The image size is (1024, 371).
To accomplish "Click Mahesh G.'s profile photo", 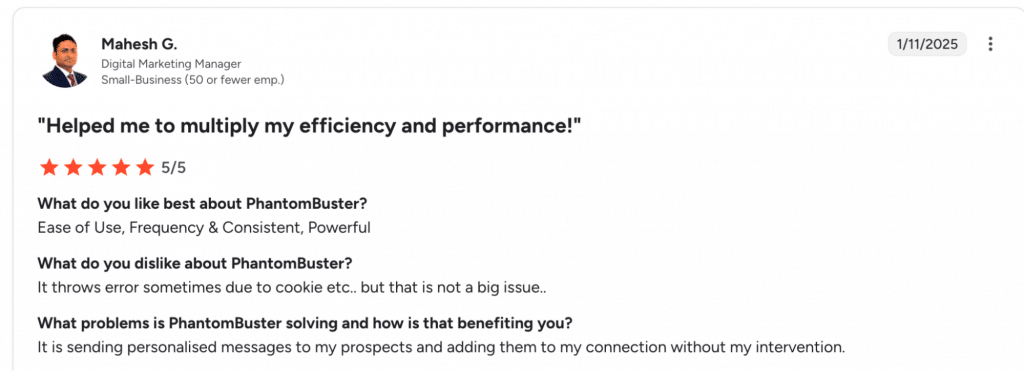I will [x=65, y=60].
